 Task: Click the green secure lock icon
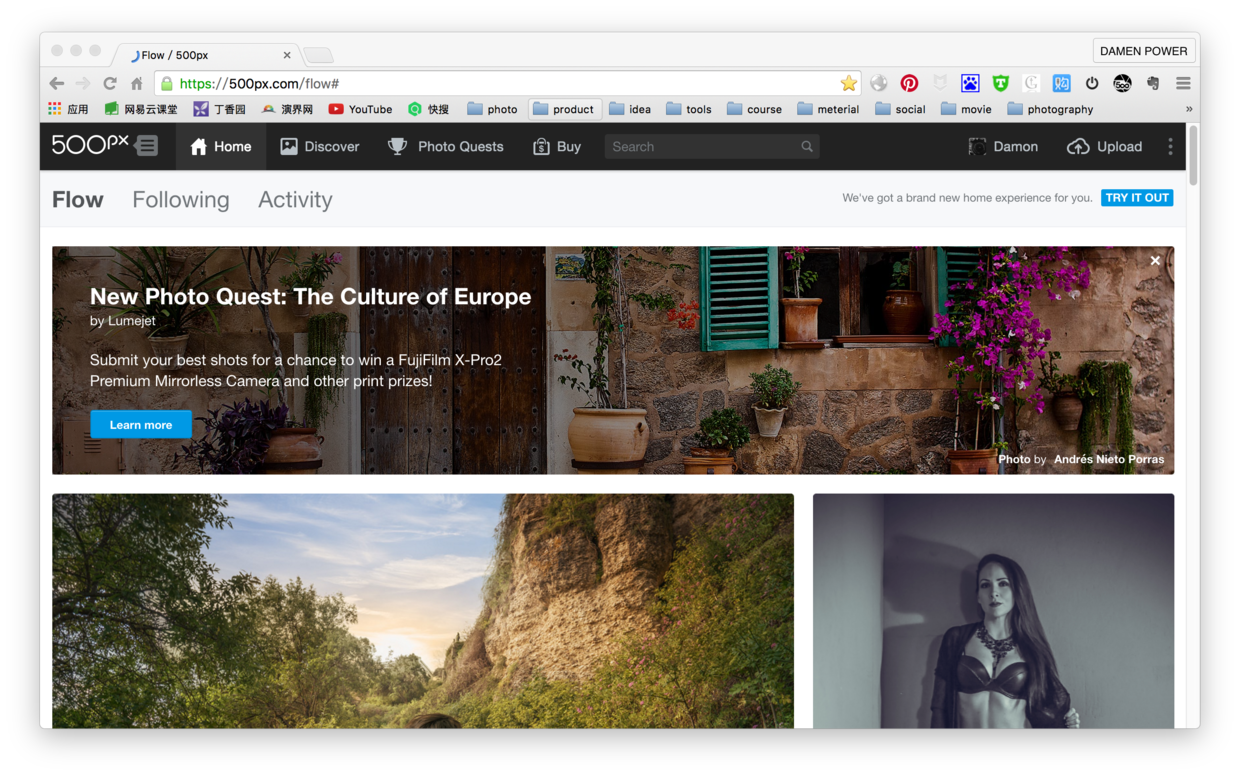point(167,83)
